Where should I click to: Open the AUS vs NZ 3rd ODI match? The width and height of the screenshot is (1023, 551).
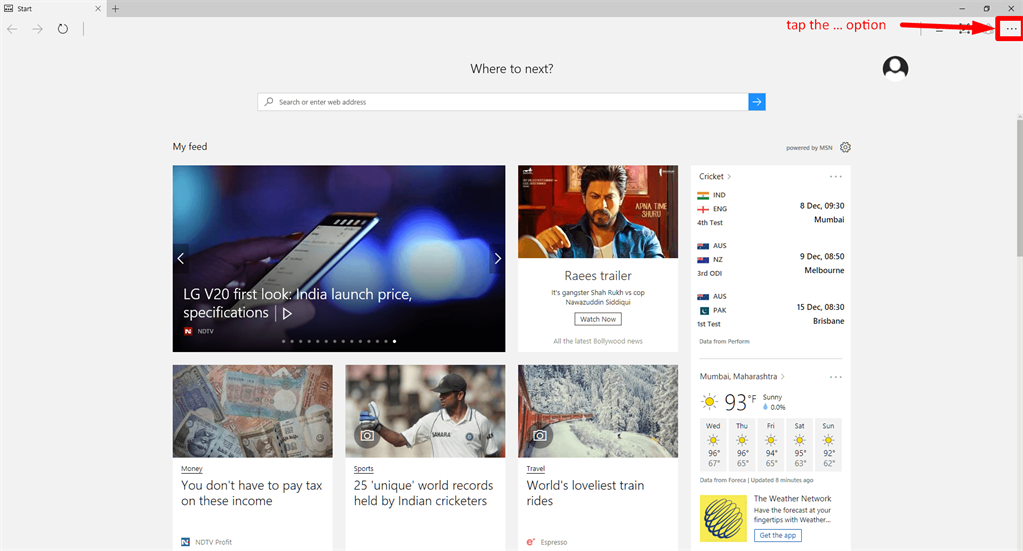[771, 260]
